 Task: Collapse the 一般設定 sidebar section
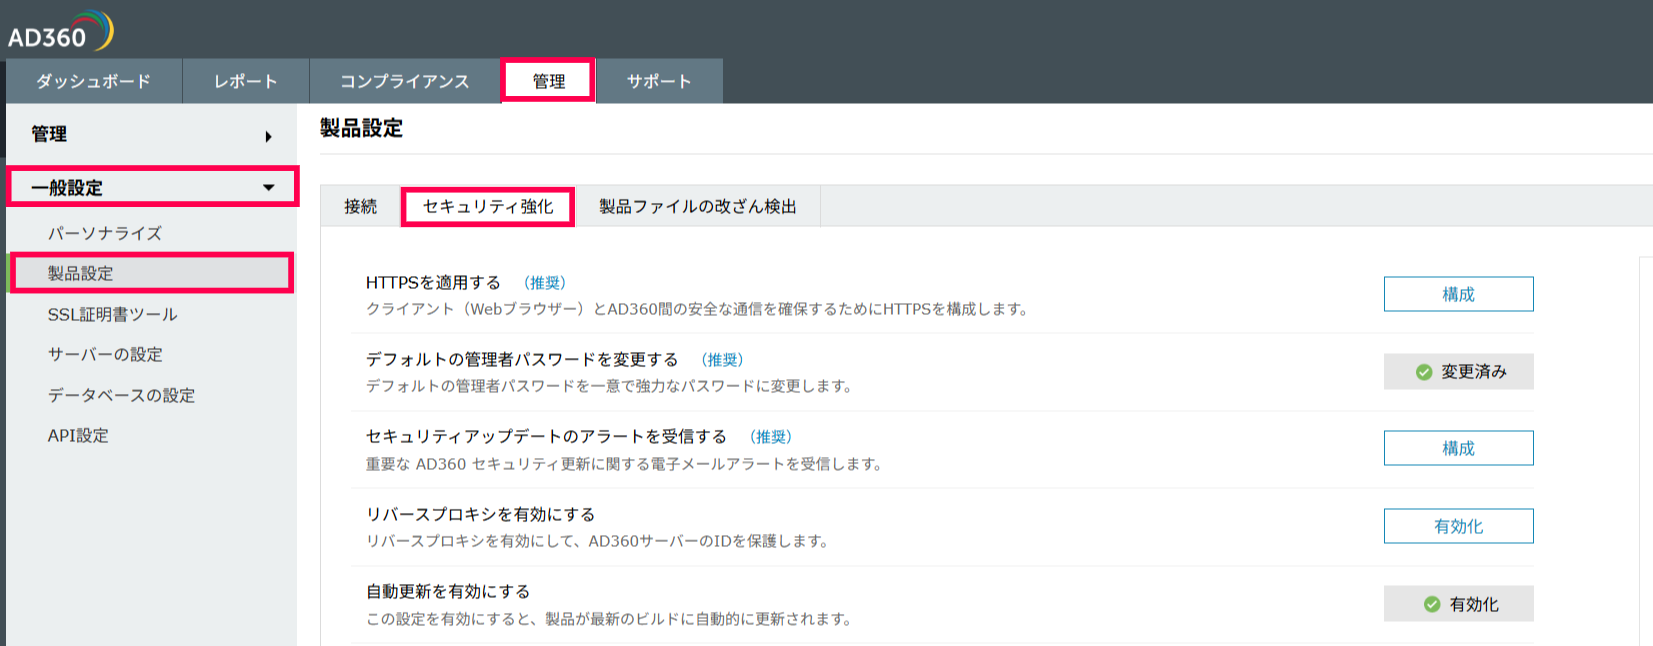pos(153,187)
